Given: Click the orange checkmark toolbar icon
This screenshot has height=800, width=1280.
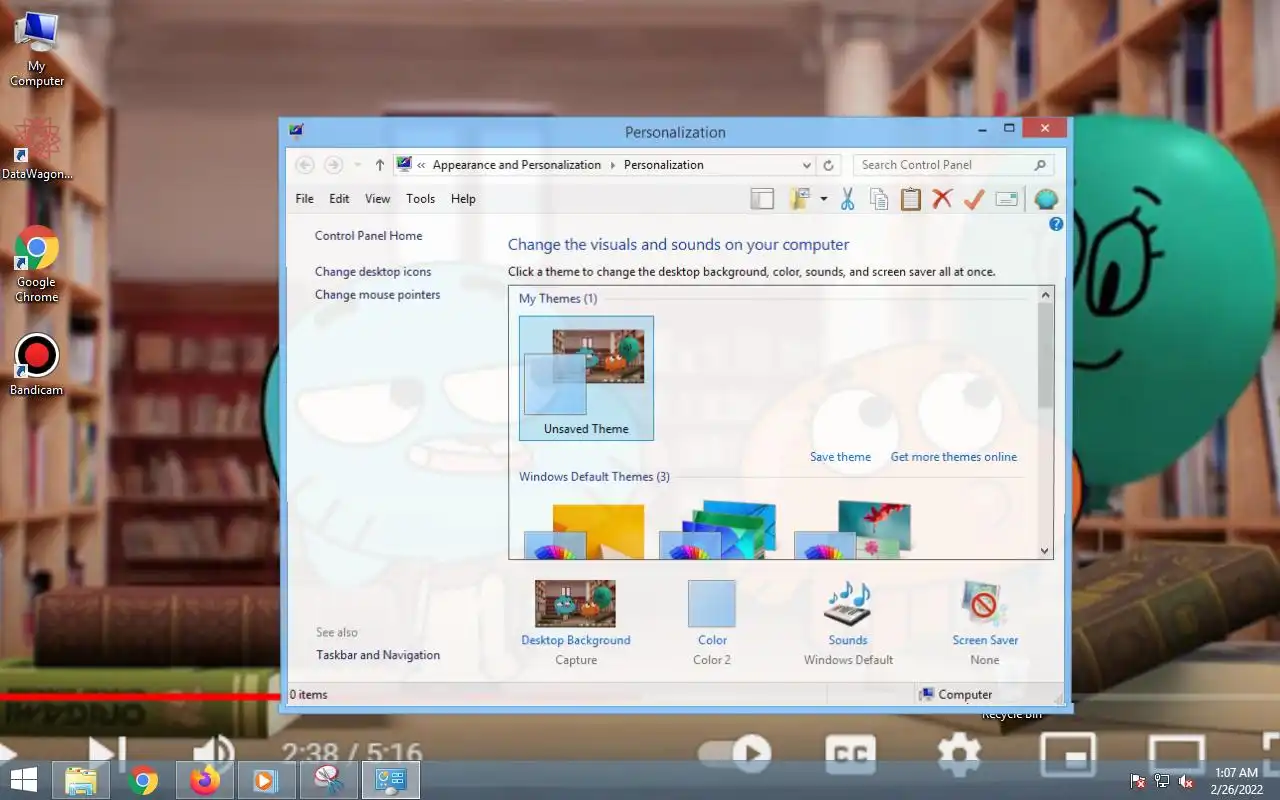Looking at the screenshot, I should (973, 199).
